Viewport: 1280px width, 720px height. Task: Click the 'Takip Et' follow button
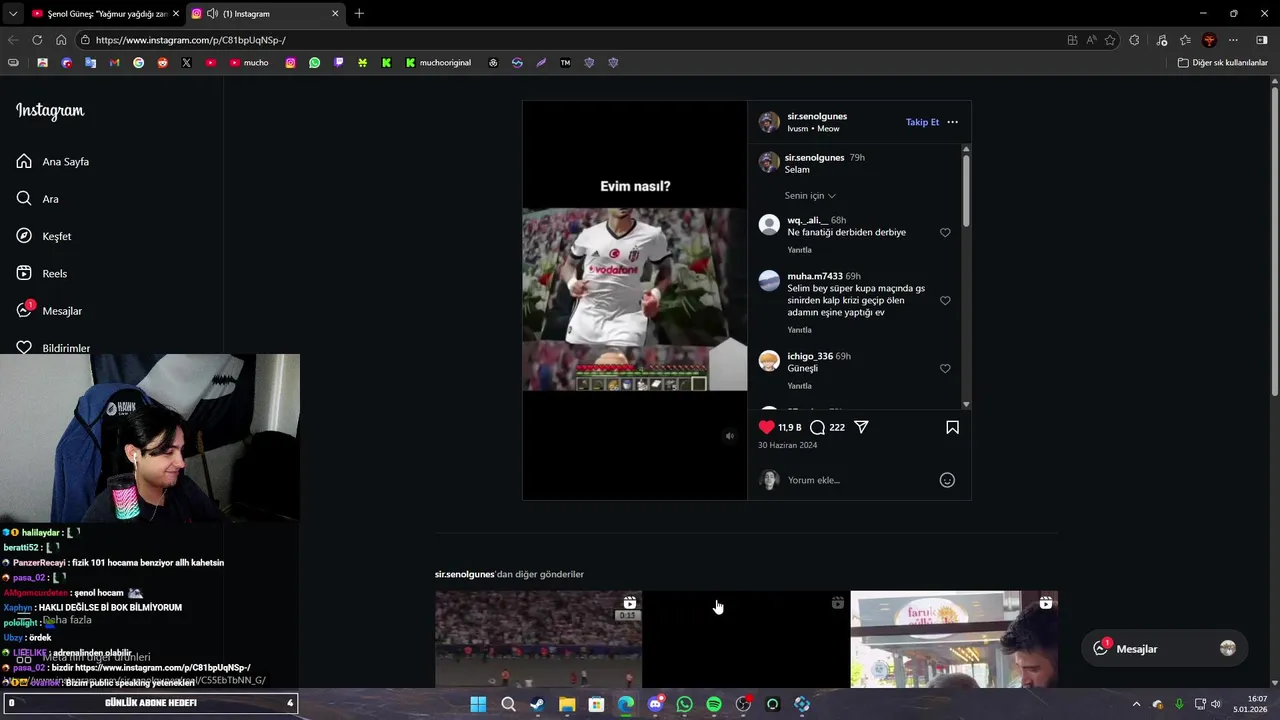(922, 122)
